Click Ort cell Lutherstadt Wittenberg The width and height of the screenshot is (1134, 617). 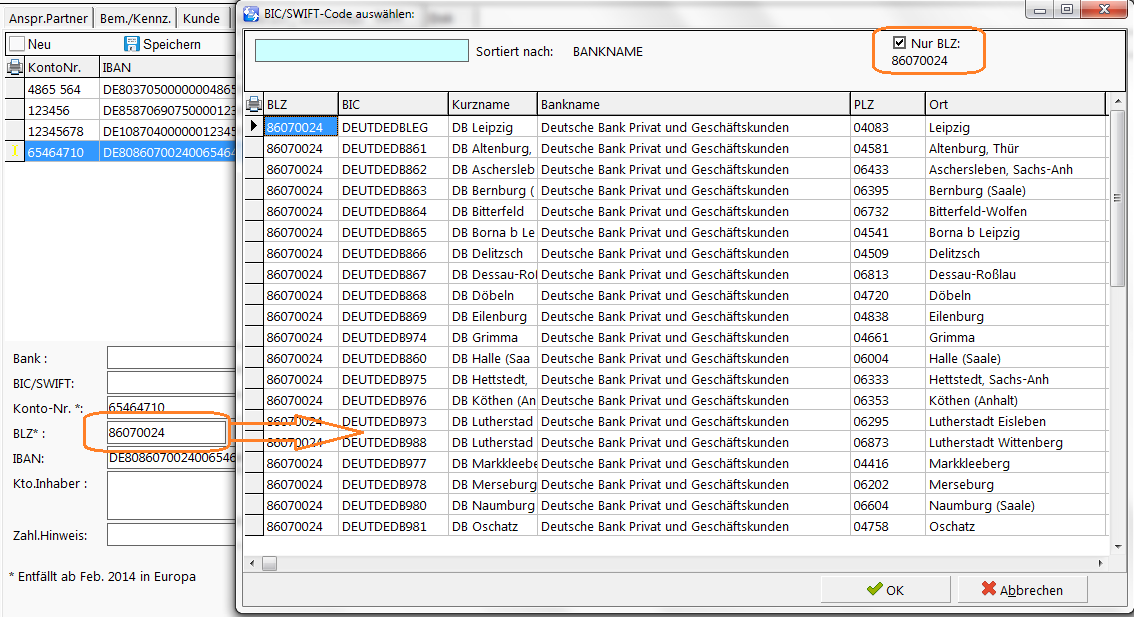point(1016,442)
